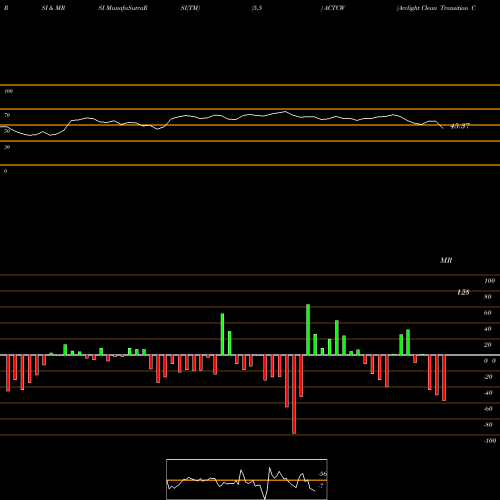
Task: Click the 70 axis label of the RSI panel
Action: point(7,115)
